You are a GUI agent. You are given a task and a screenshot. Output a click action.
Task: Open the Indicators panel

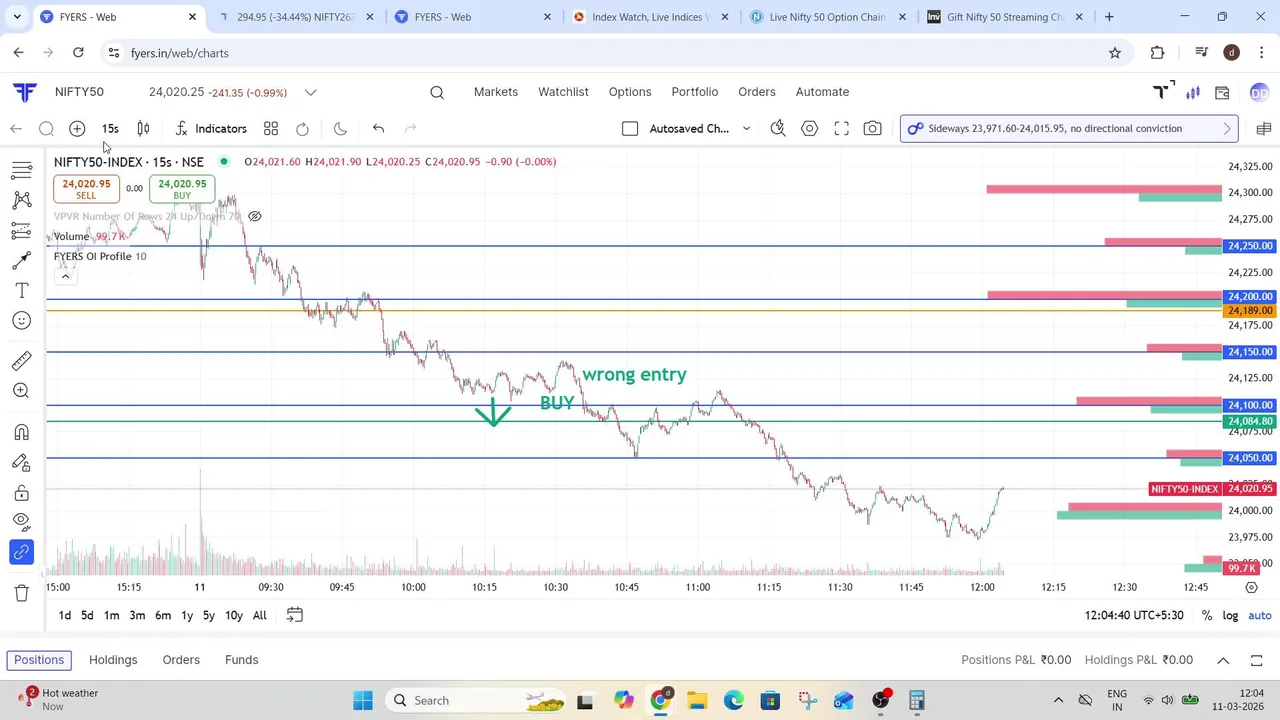[x=210, y=128]
